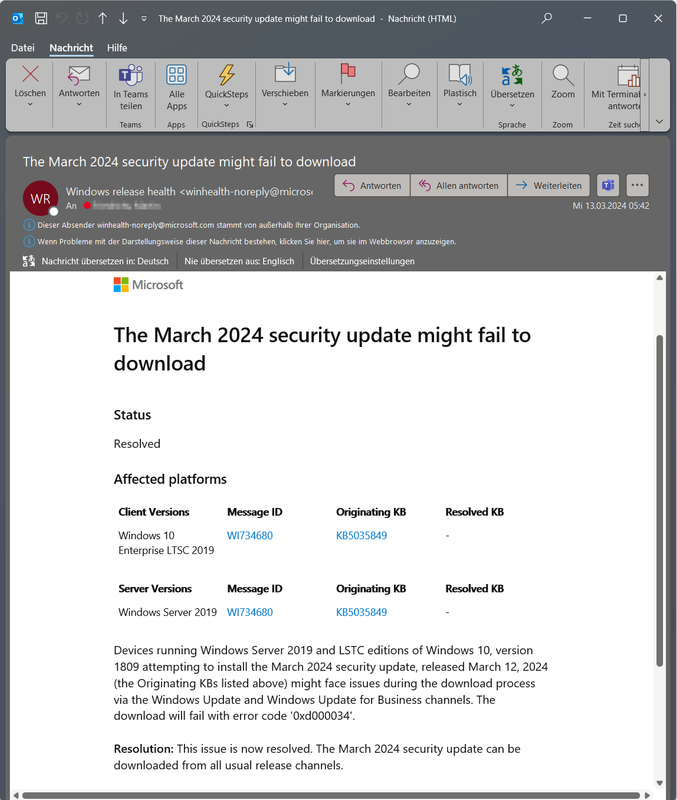The width and height of the screenshot is (677, 800).
Task: Expand the QuickSteps dropdown arrow
Action: click(227, 105)
